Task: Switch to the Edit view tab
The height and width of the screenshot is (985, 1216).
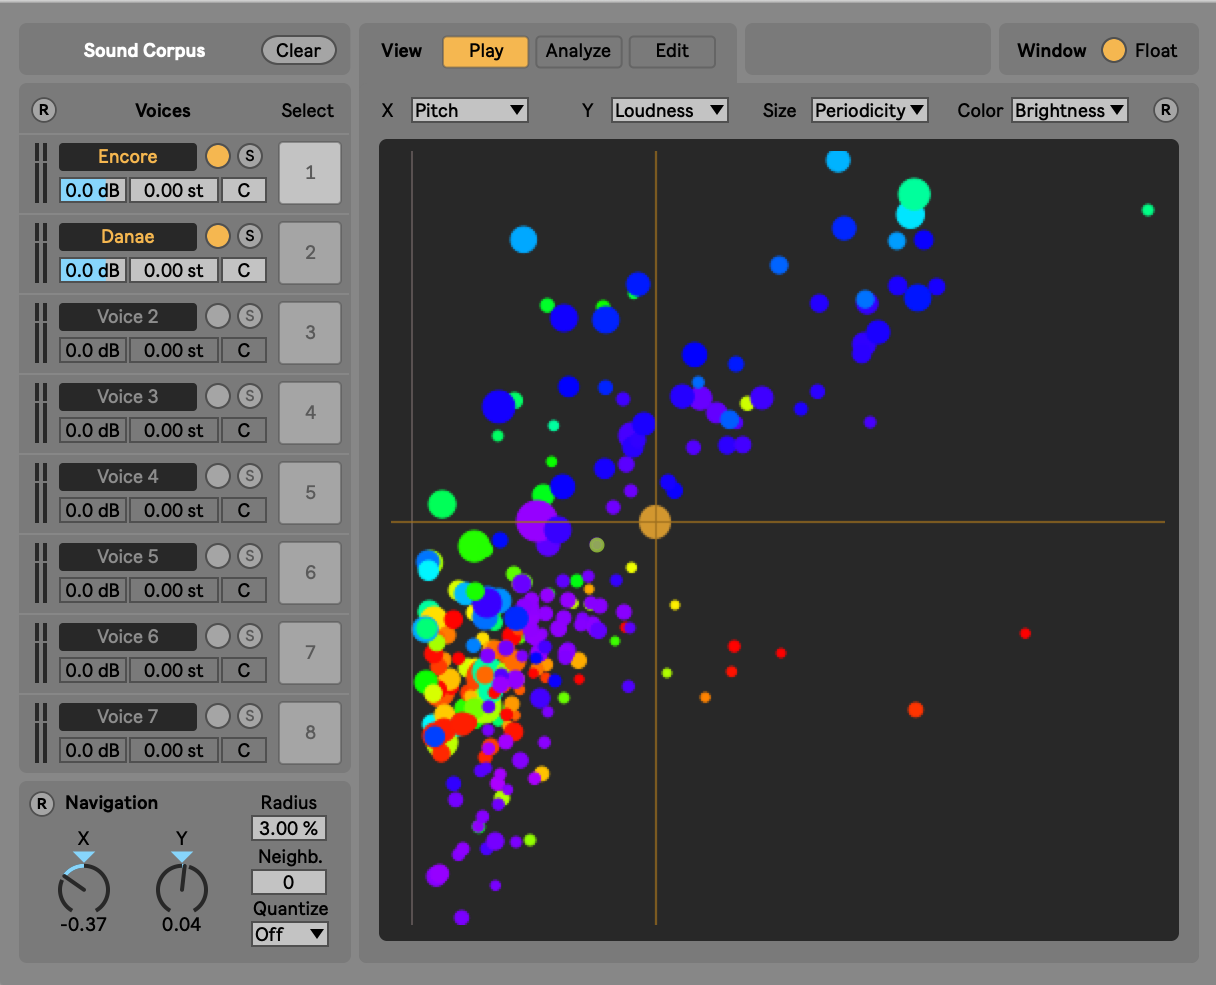Action: (x=672, y=51)
